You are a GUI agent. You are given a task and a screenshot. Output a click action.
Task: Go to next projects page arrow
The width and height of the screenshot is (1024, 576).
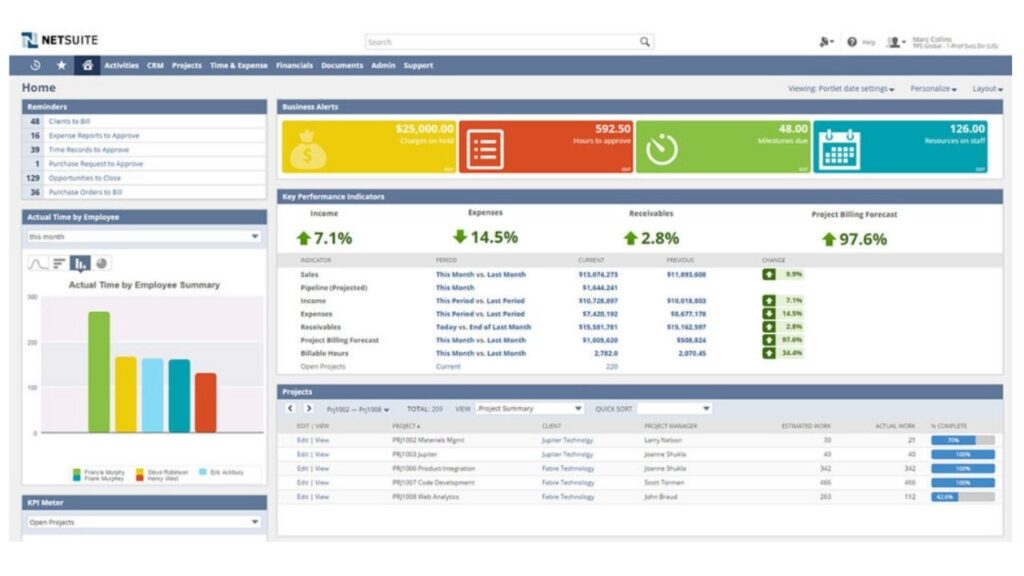pyautogui.click(x=308, y=408)
